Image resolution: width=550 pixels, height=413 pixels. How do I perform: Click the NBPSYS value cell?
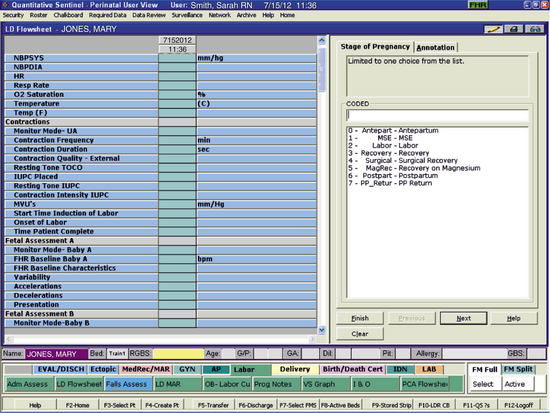pos(177,58)
